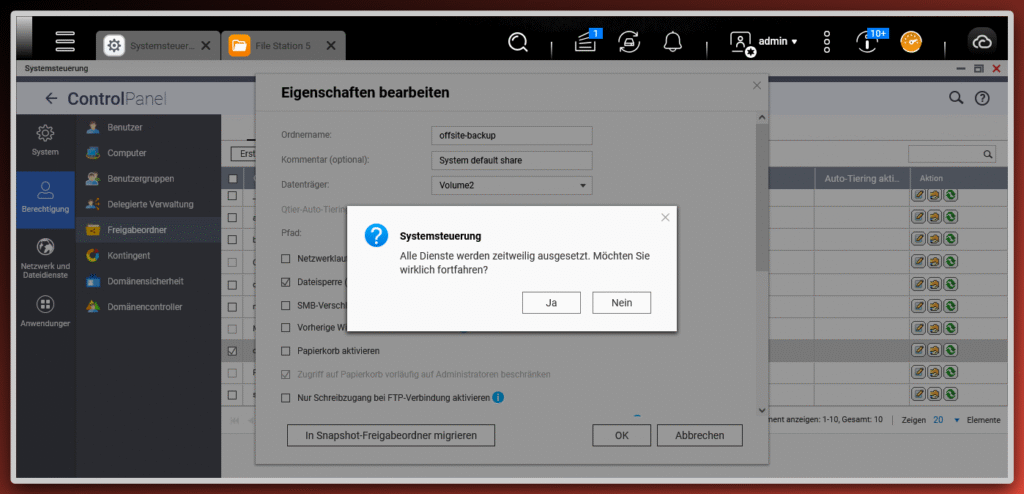Open the notifications bell
The width and height of the screenshot is (1024, 494).
click(673, 42)
